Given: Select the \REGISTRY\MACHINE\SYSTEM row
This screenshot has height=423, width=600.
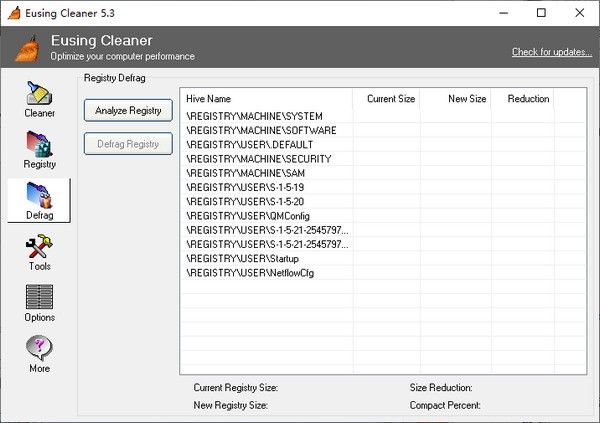Looking at the screenshot, I should 254,116.
